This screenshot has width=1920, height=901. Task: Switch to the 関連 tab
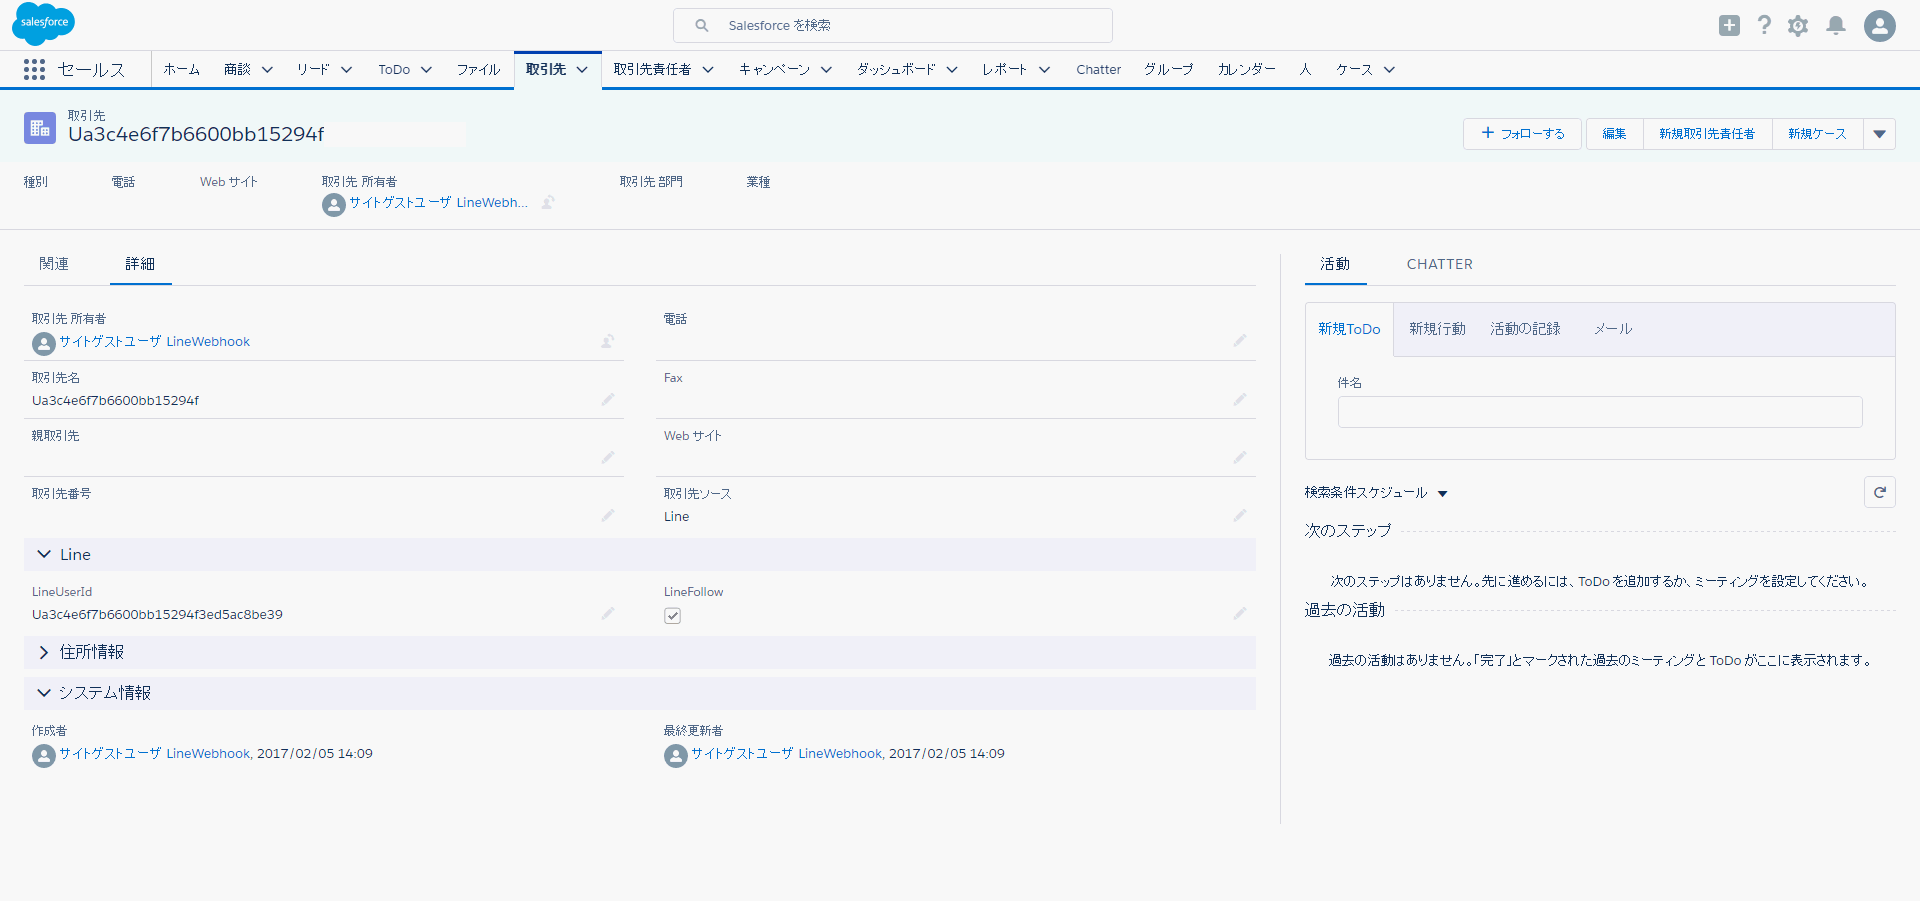tap(54, 264)
